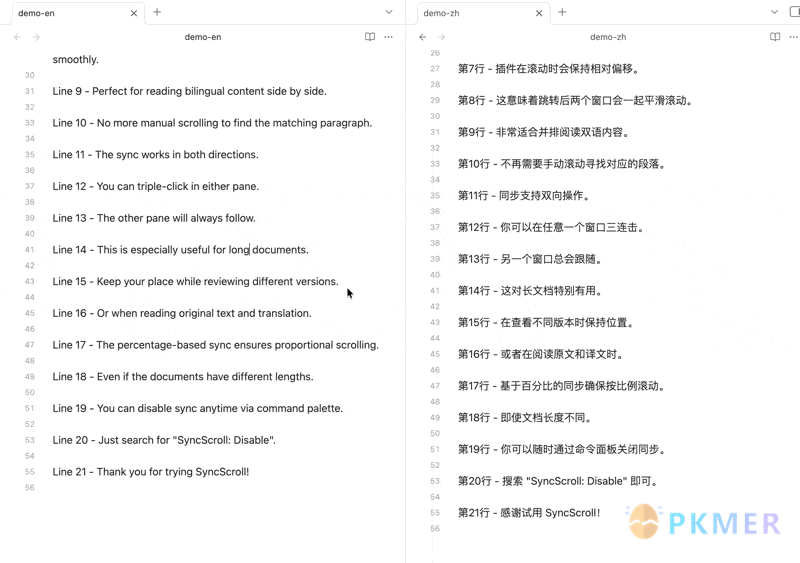Click text 'Line 9 - Perfect for reading bilingual'
The height and width of the screenshot is (563, 800).
(189, 91)
